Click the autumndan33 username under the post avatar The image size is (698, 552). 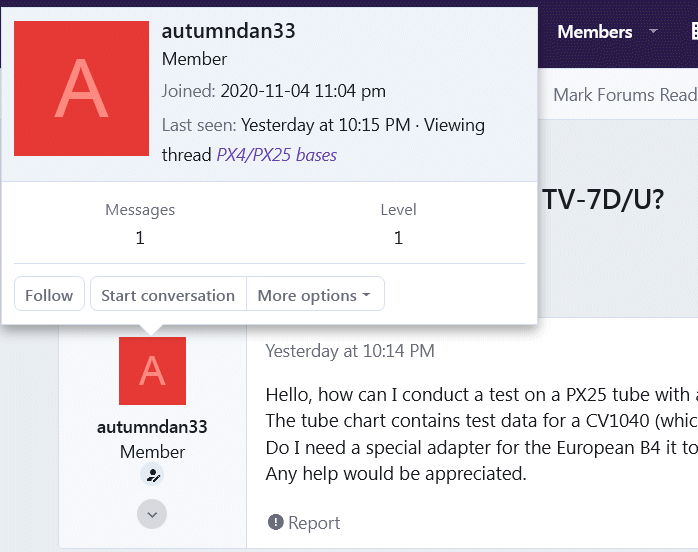point(152,427)
